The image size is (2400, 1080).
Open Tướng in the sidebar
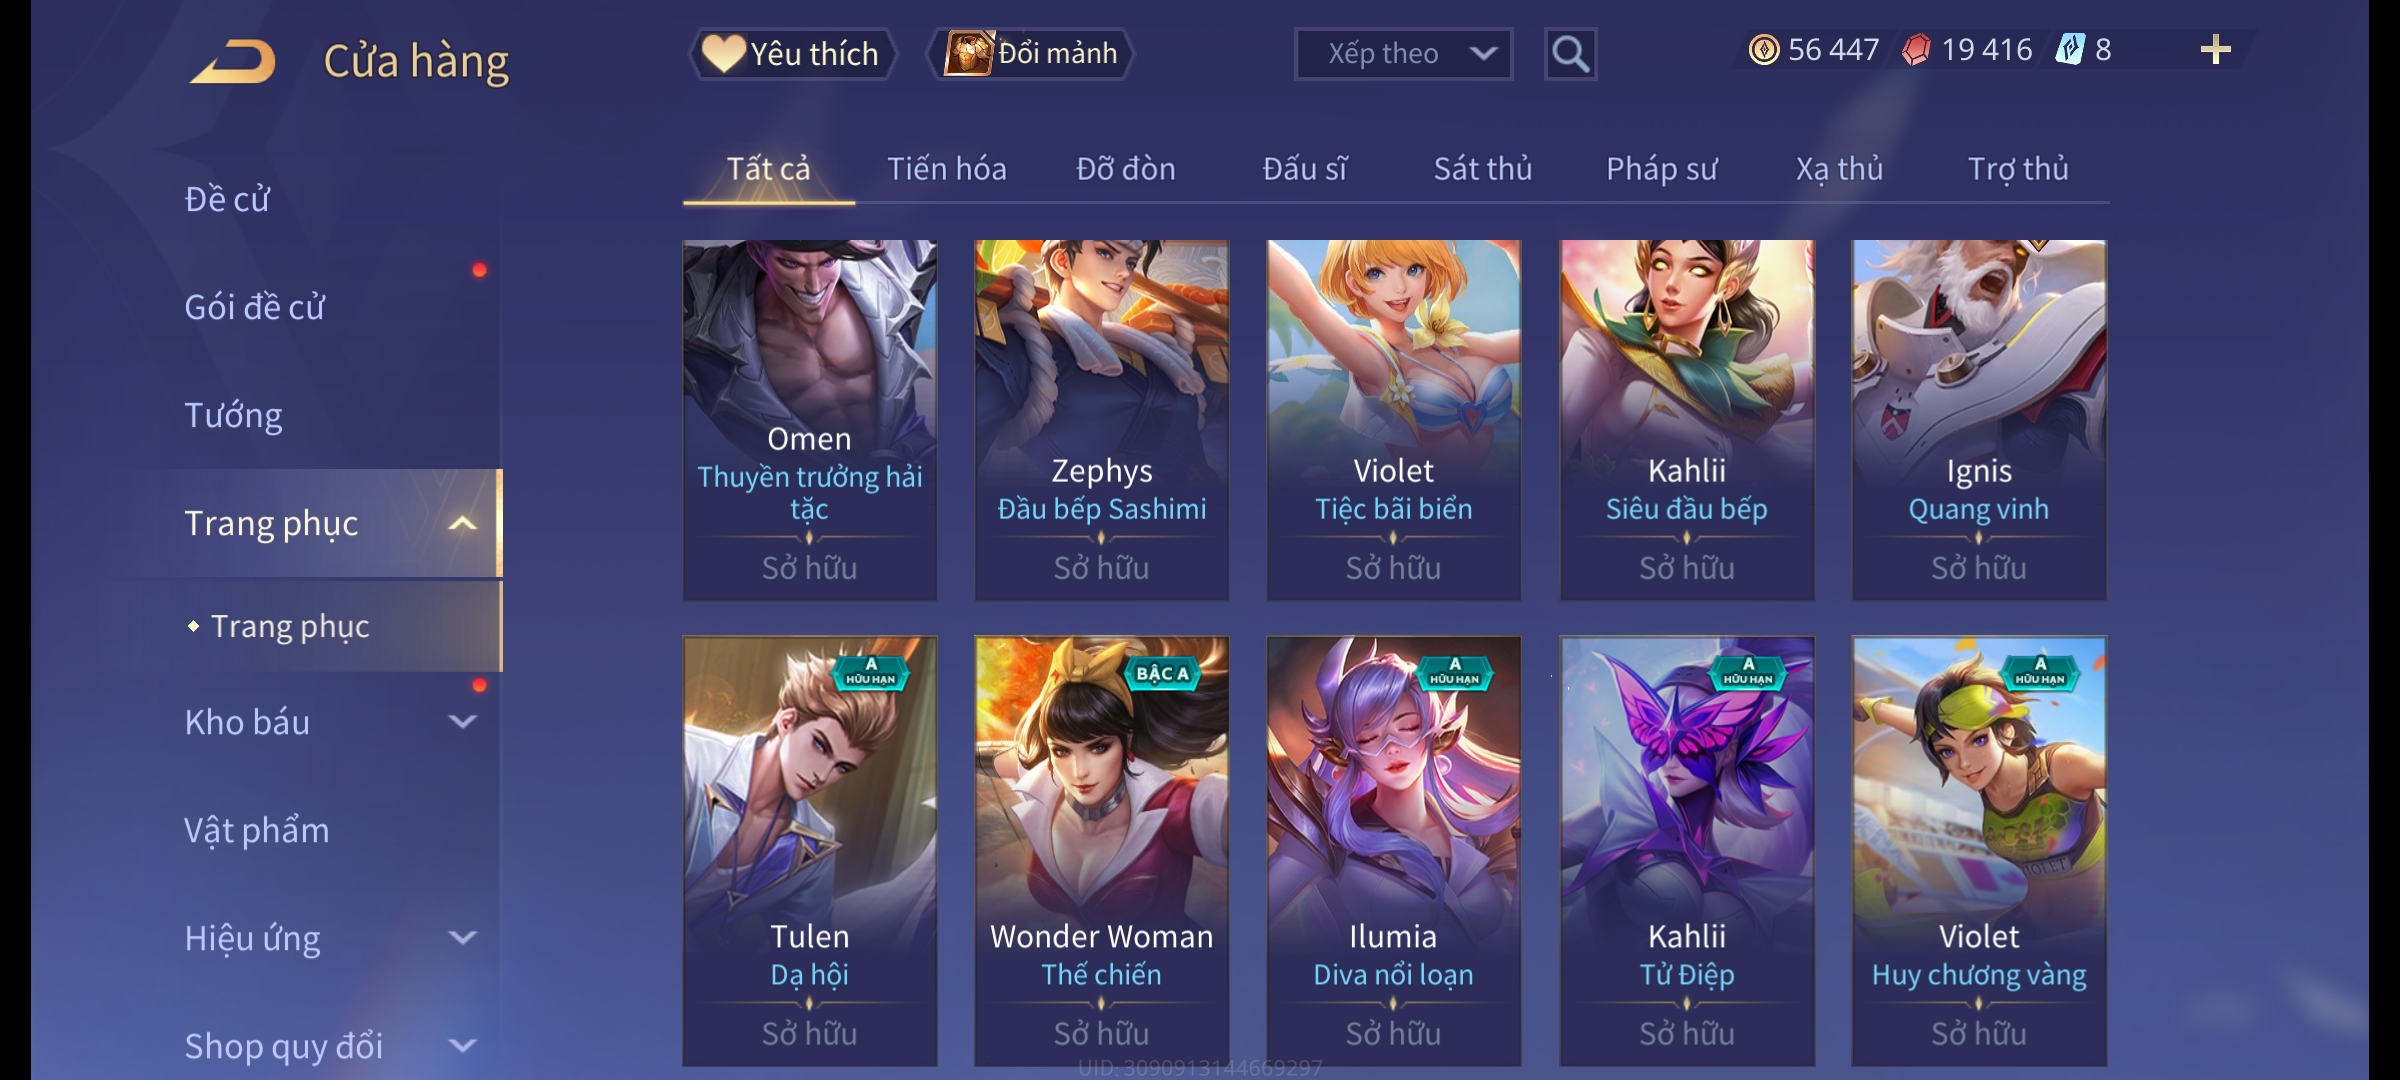(233, 415)
